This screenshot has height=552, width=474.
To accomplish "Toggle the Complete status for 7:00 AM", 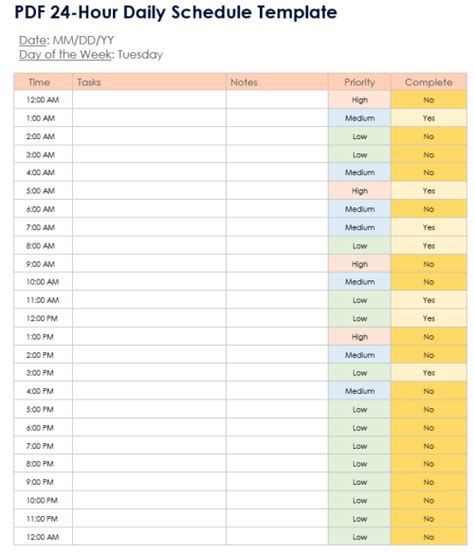I will click(429, 227).
